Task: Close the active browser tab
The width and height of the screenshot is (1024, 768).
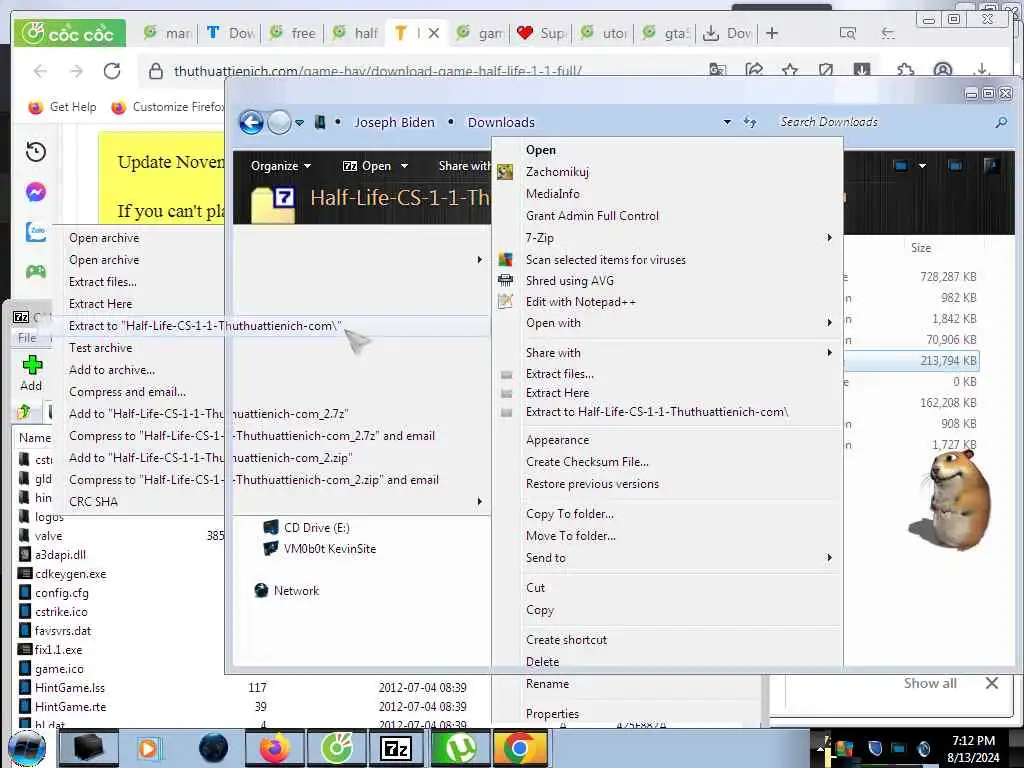Action: 434,33
